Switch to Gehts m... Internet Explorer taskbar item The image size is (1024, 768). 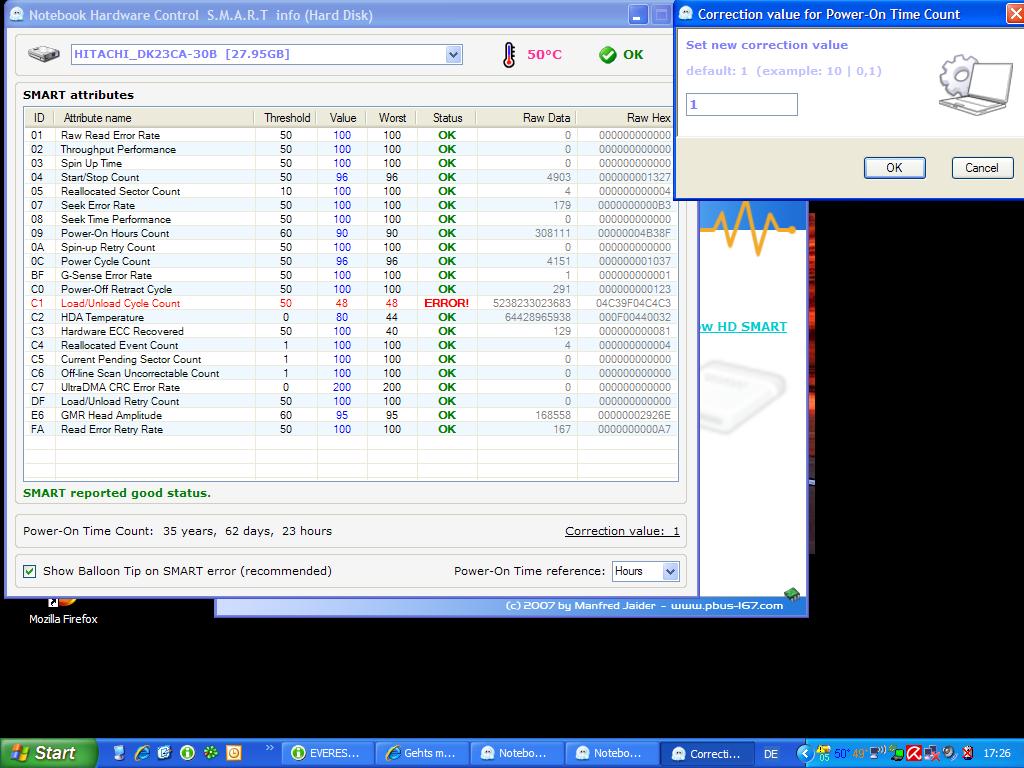(x=419, y=753)
